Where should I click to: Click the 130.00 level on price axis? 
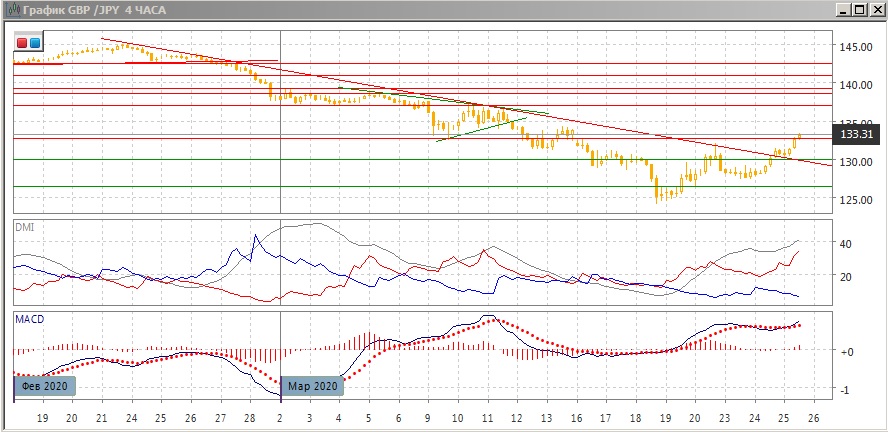pos(857,162)
